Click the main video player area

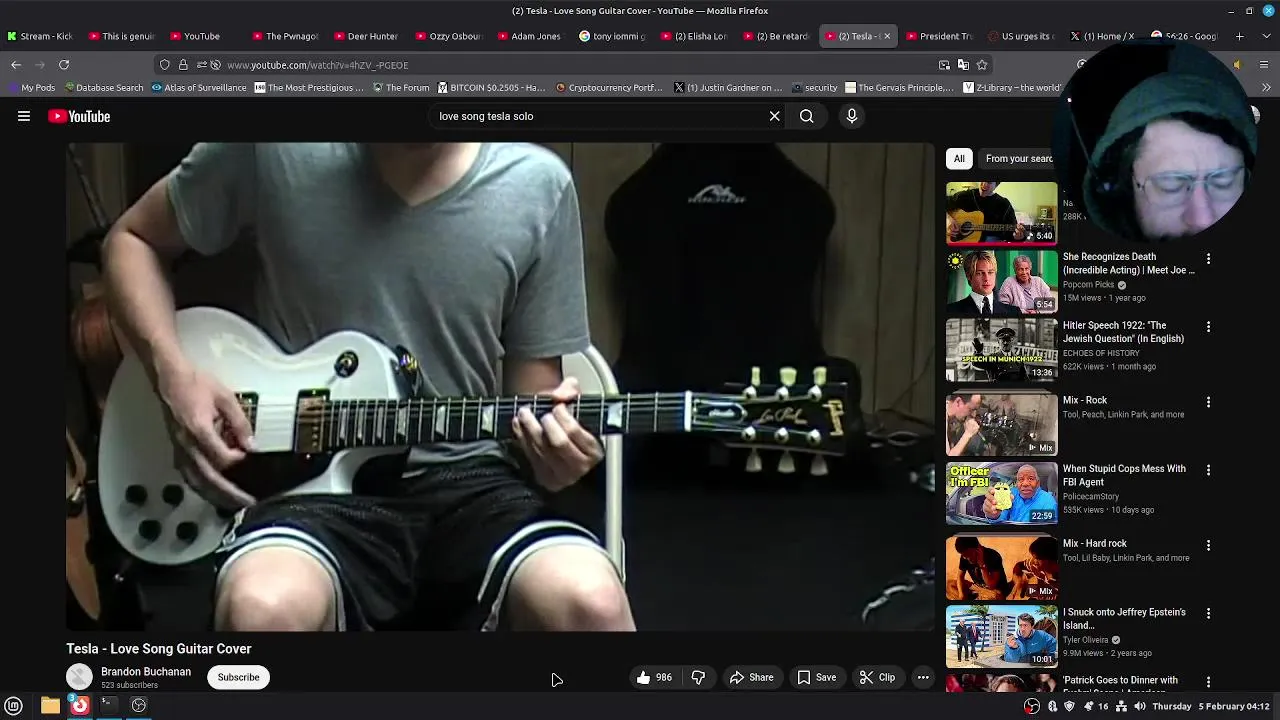pos(500,387)
